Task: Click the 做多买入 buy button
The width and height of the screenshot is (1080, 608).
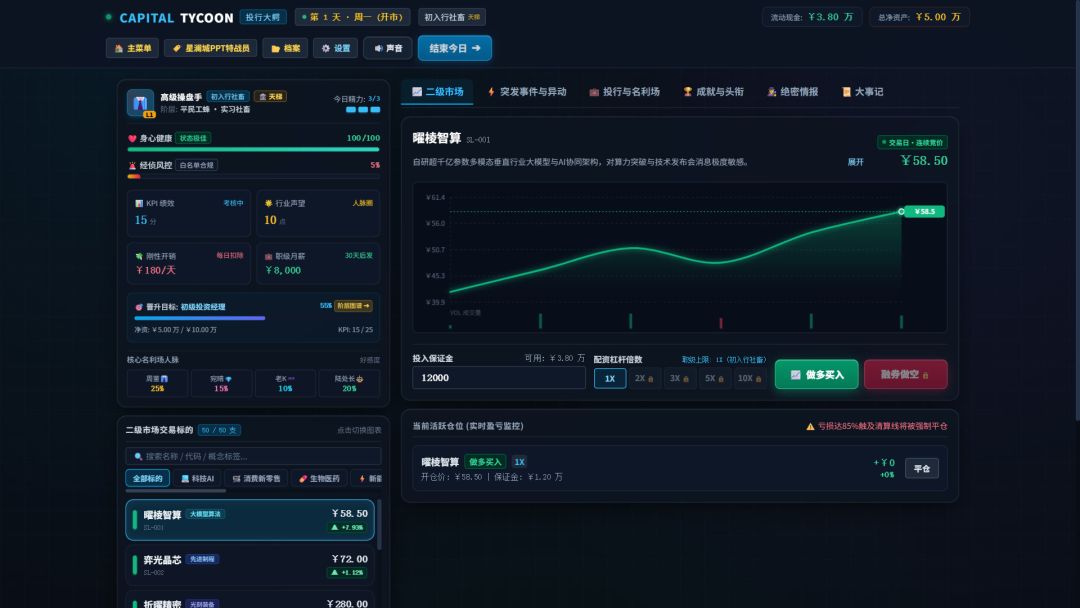Action: 816,375
